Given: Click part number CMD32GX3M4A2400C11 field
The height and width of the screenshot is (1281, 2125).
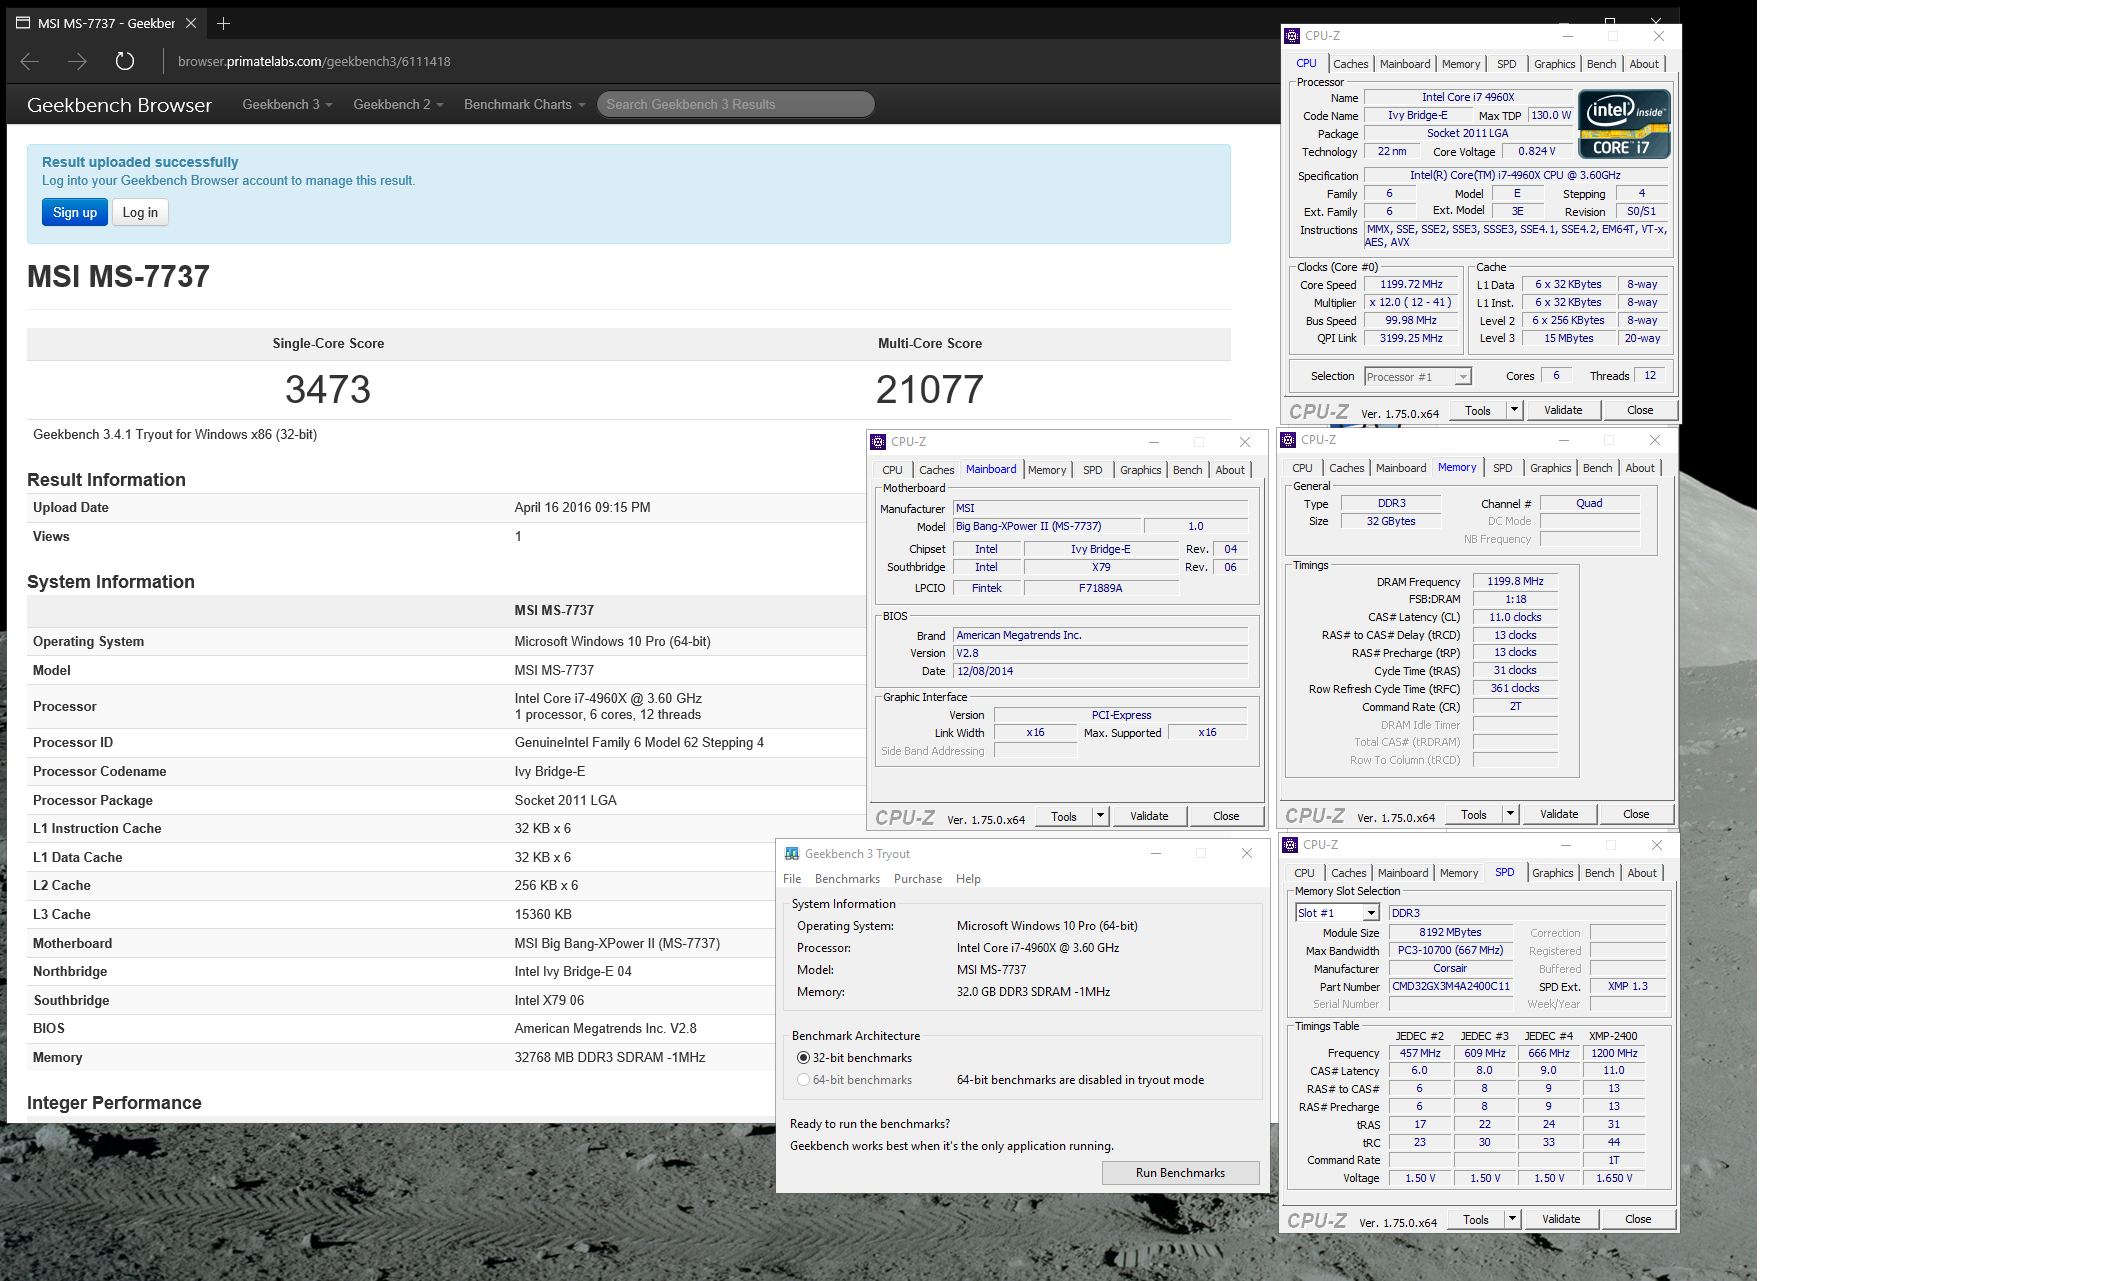Looking at the screenshot, I should click(1450, 986).
